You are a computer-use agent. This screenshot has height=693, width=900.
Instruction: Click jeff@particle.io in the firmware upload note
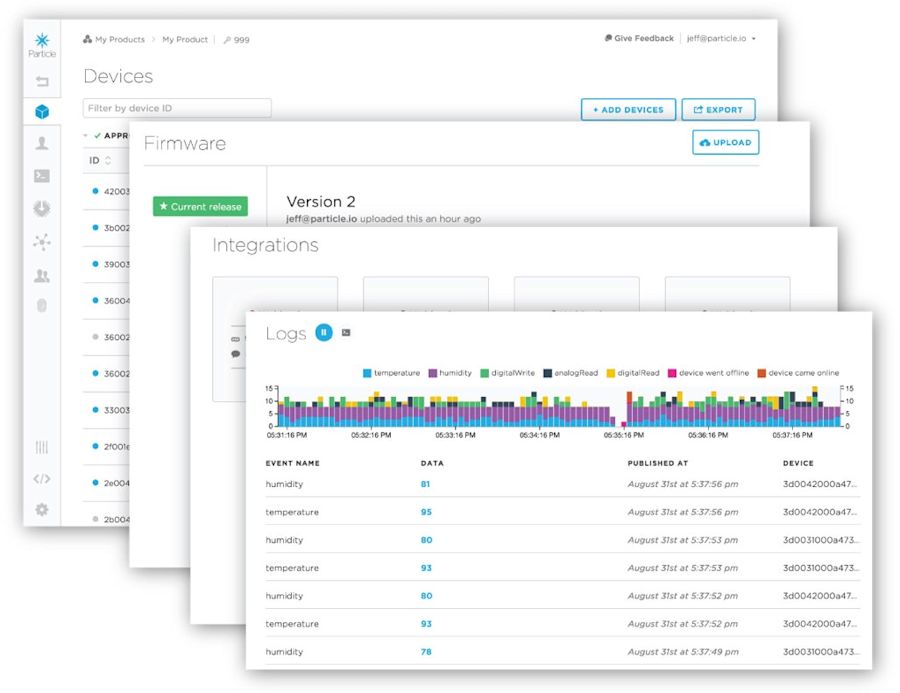click(321, 219)
